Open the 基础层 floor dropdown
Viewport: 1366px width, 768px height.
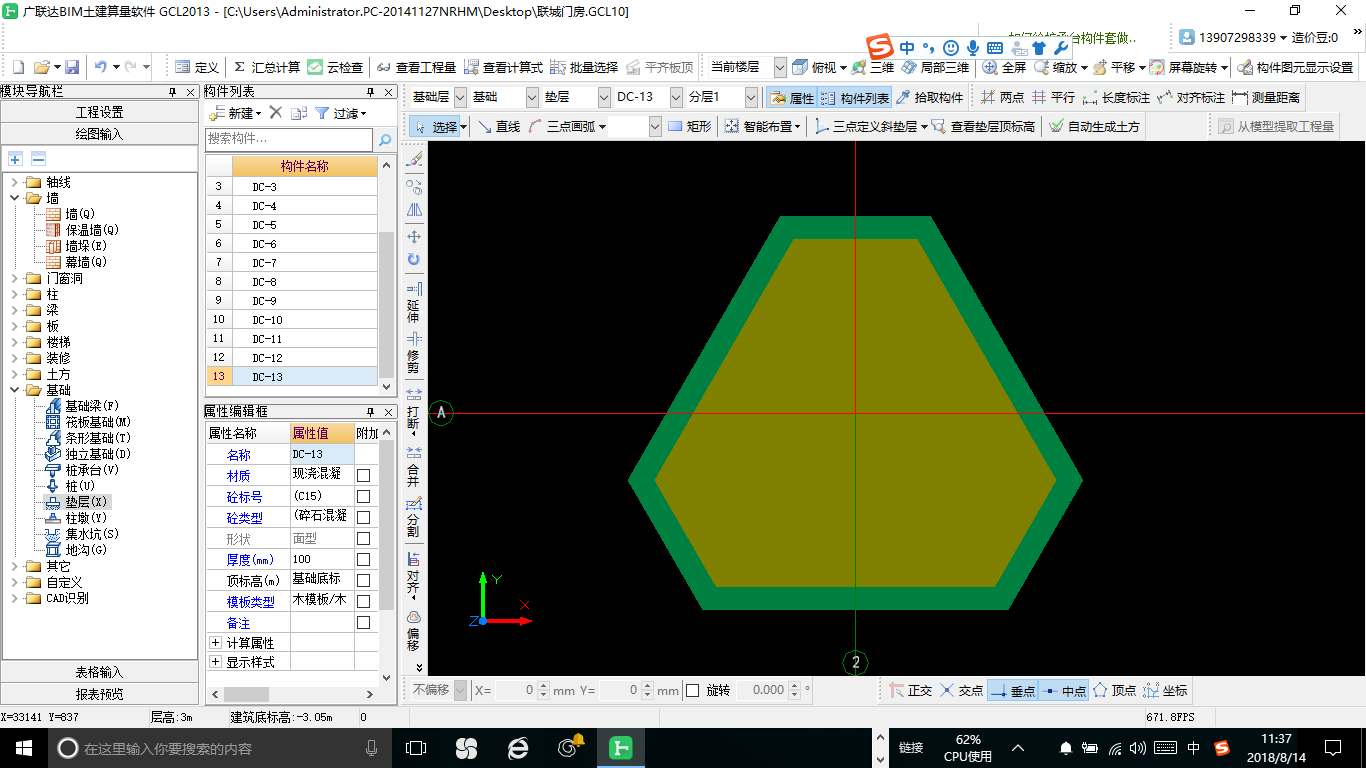click(x=460, y=98)
